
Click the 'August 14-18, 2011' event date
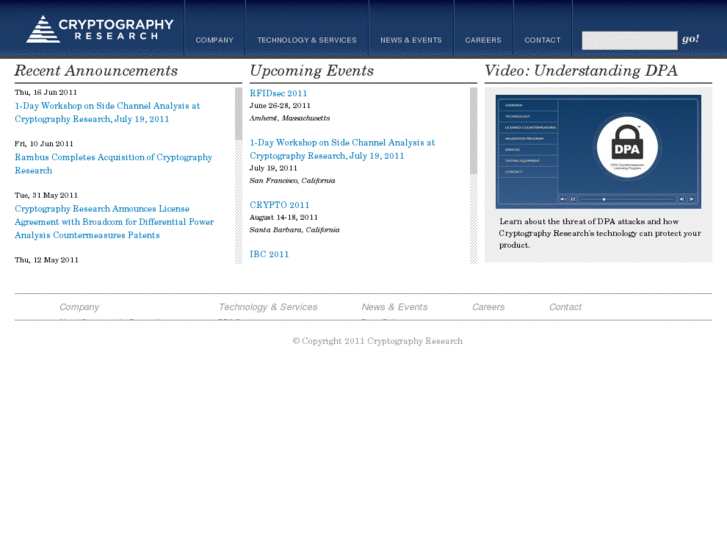tap(284, 218)
